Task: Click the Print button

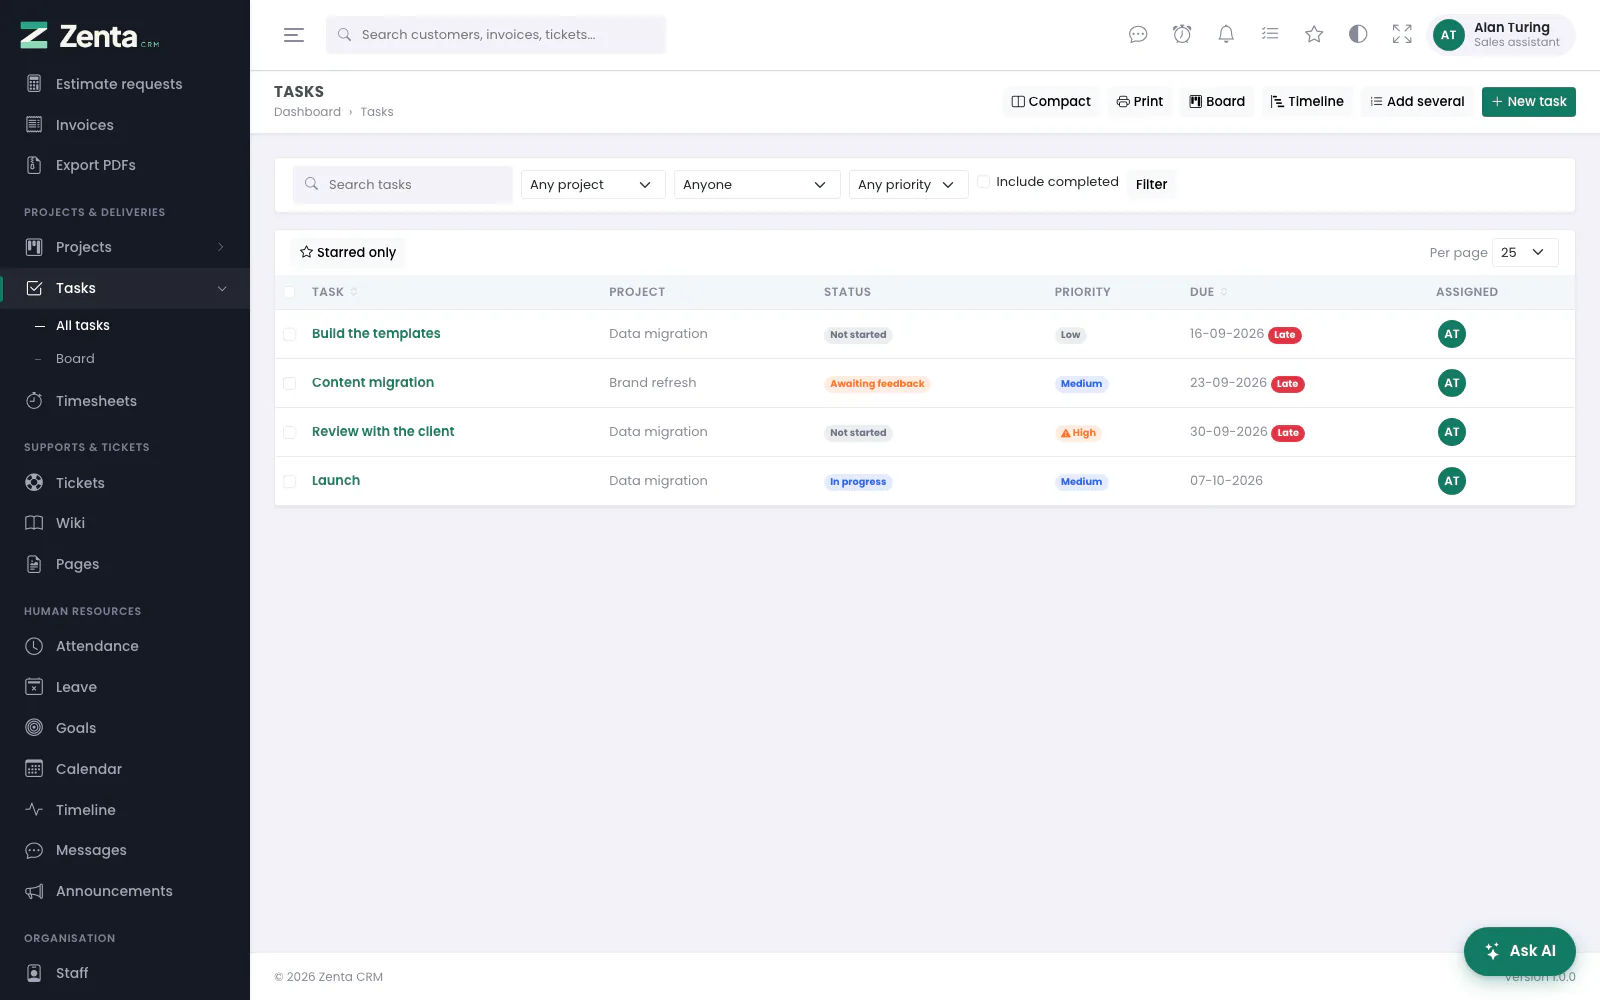Action: [x=1140, y=102]
